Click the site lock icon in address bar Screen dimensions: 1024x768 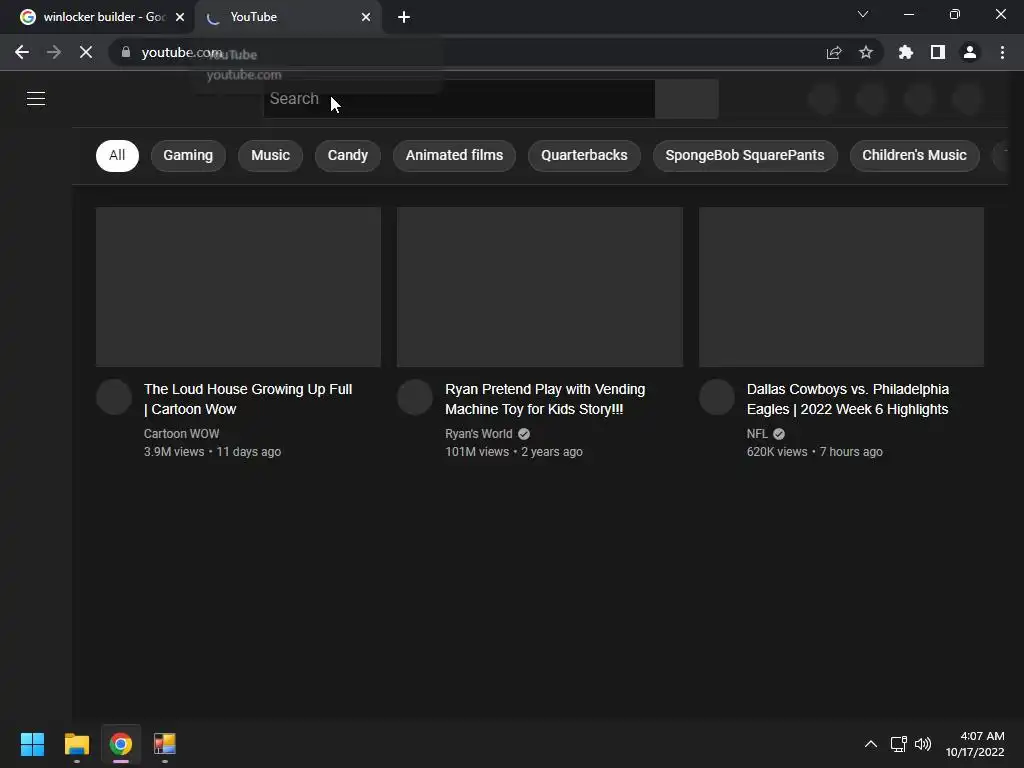125,52
